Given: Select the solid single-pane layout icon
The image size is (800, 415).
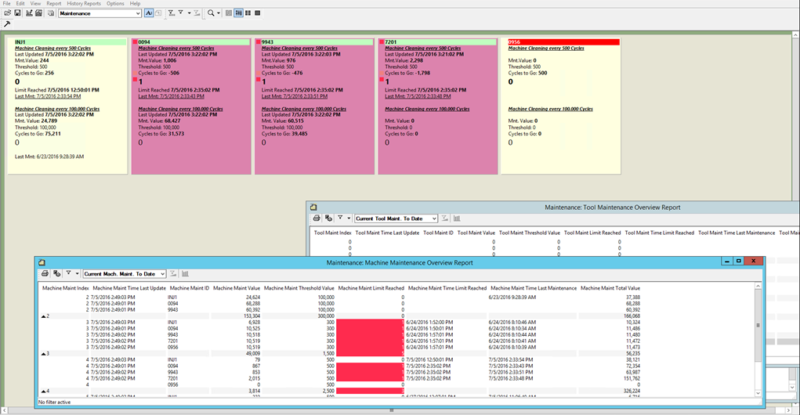Looking at the screenshot, I should tap(258, 13).
